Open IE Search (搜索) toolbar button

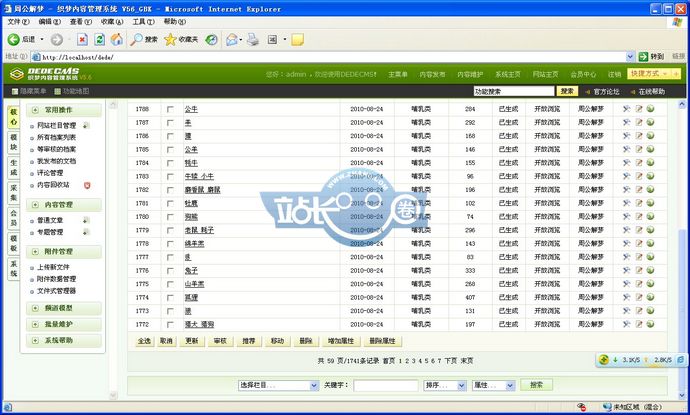(x=144, y=40)
